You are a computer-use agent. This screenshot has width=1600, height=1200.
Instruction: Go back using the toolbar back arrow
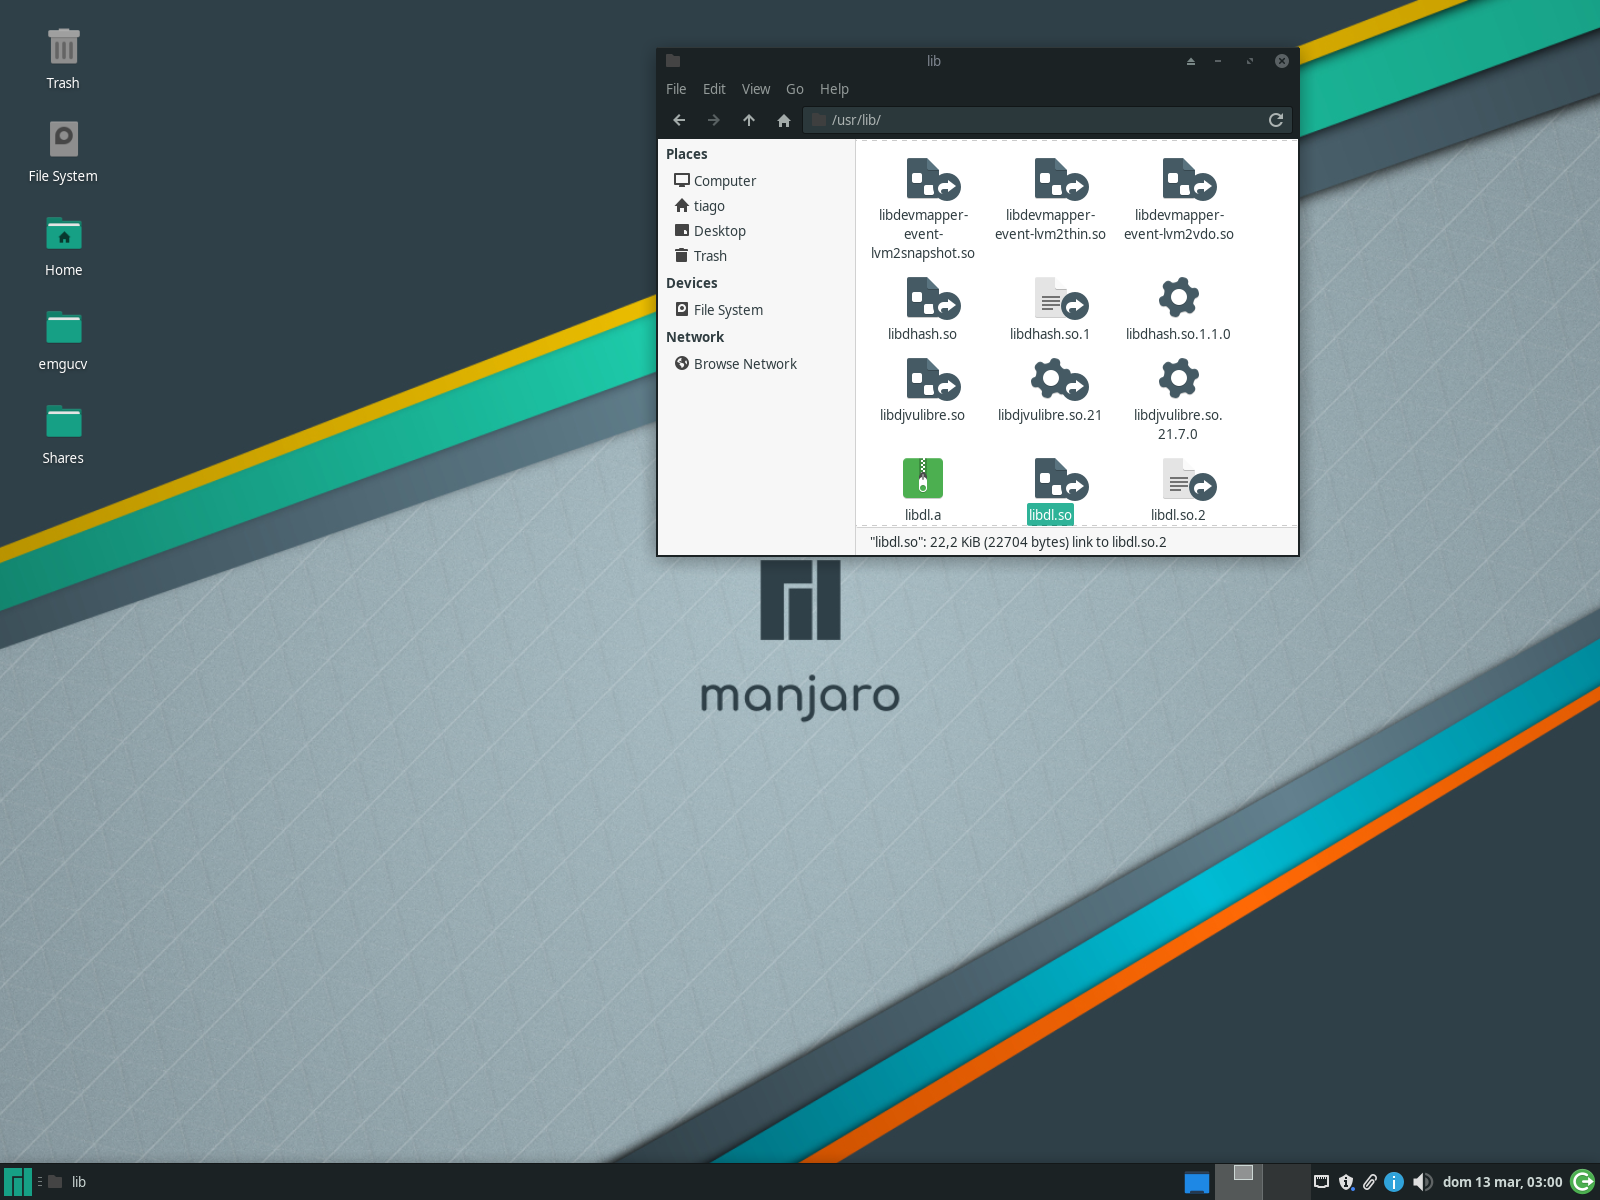pyautogui.click(x=679, y=120)
